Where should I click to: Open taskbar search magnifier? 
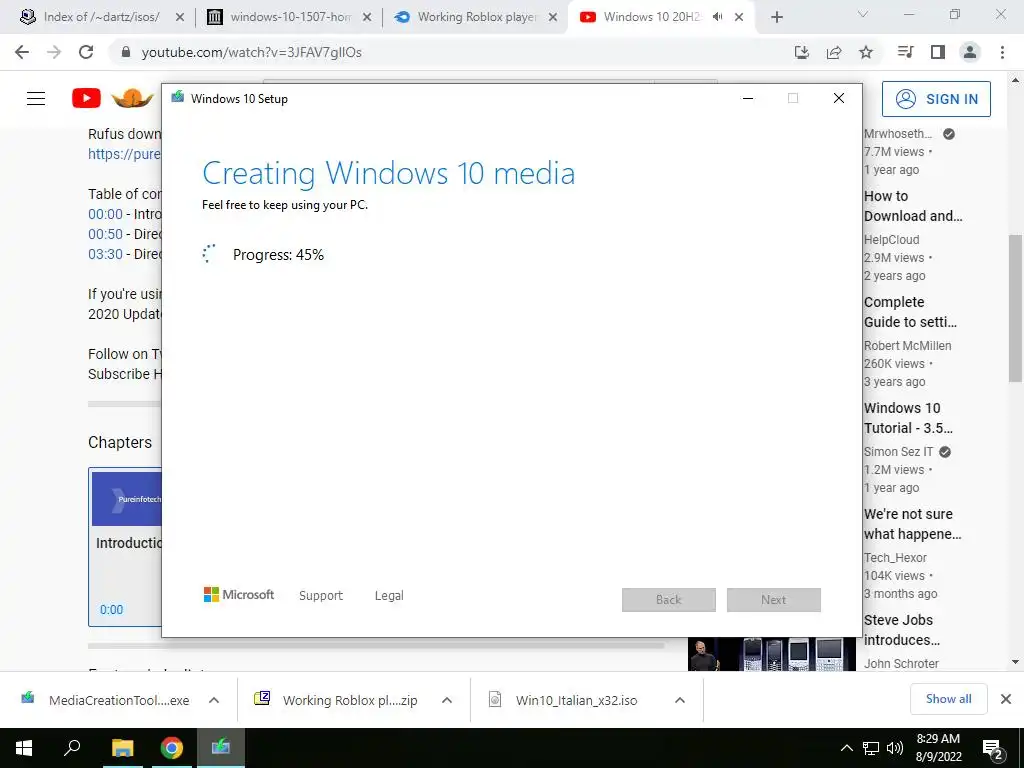[x=72, y=748]
